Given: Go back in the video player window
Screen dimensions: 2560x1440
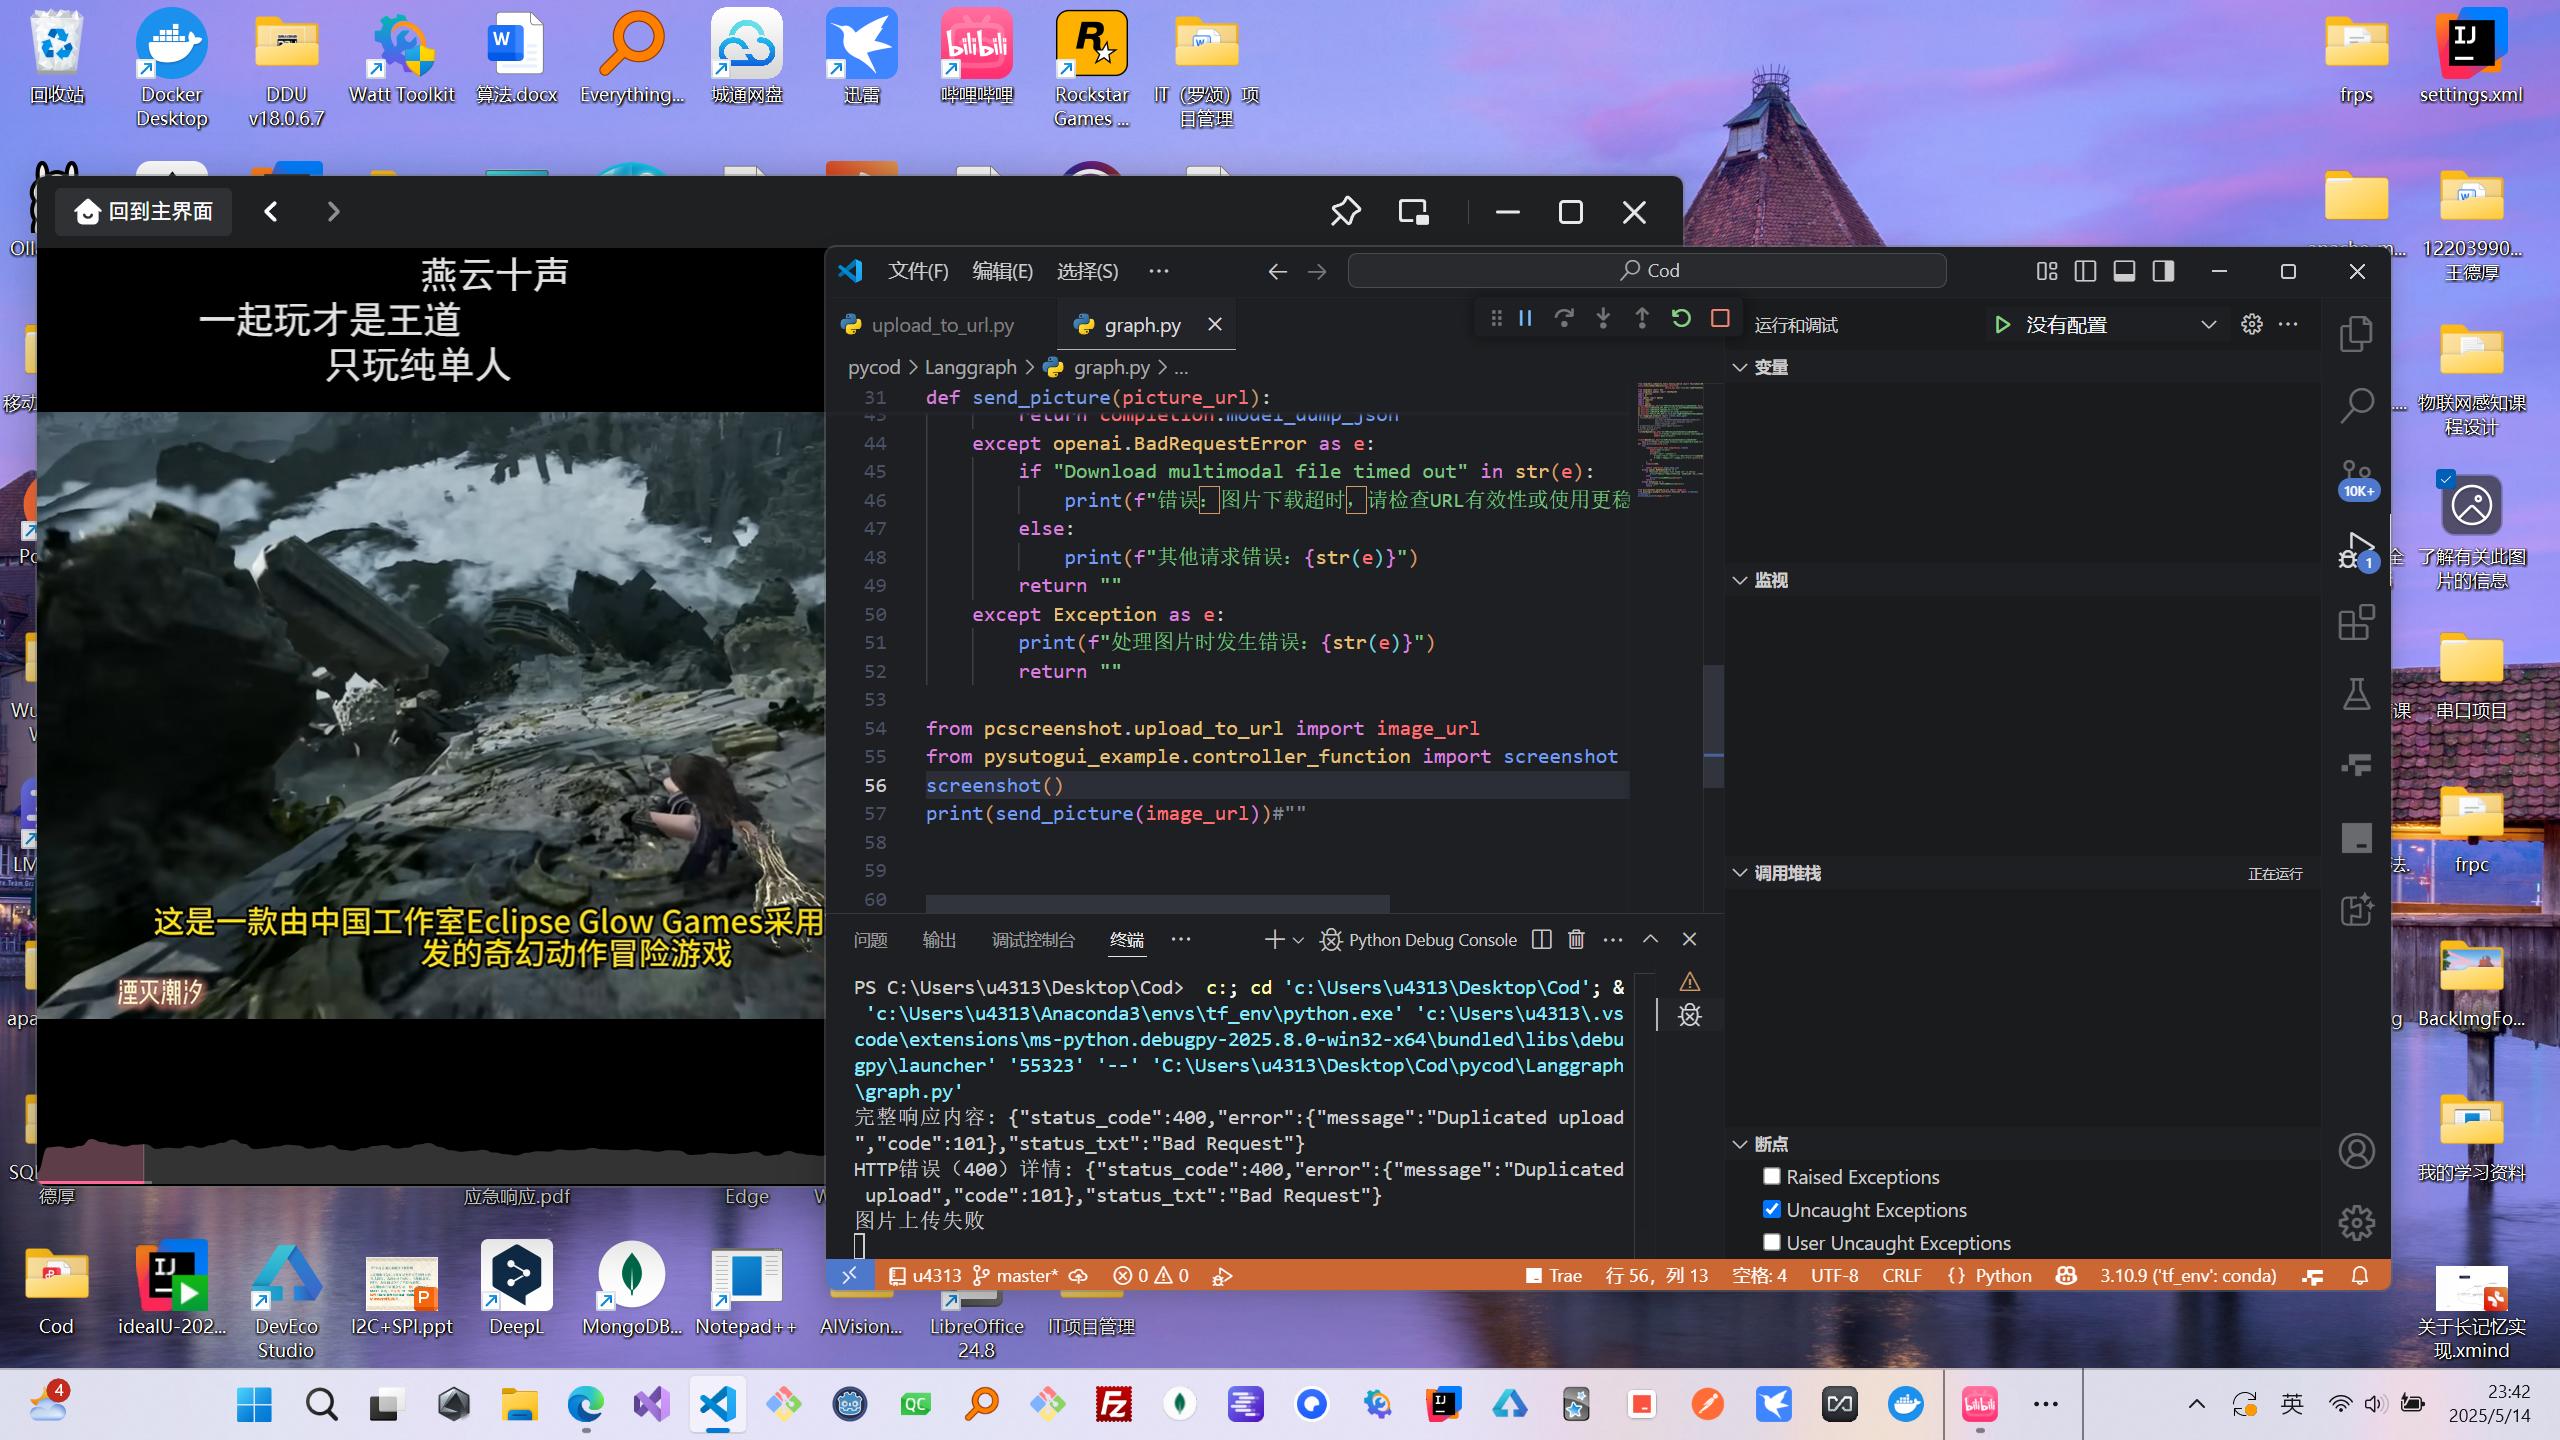Looking at the screenshot, I should 270,212.
